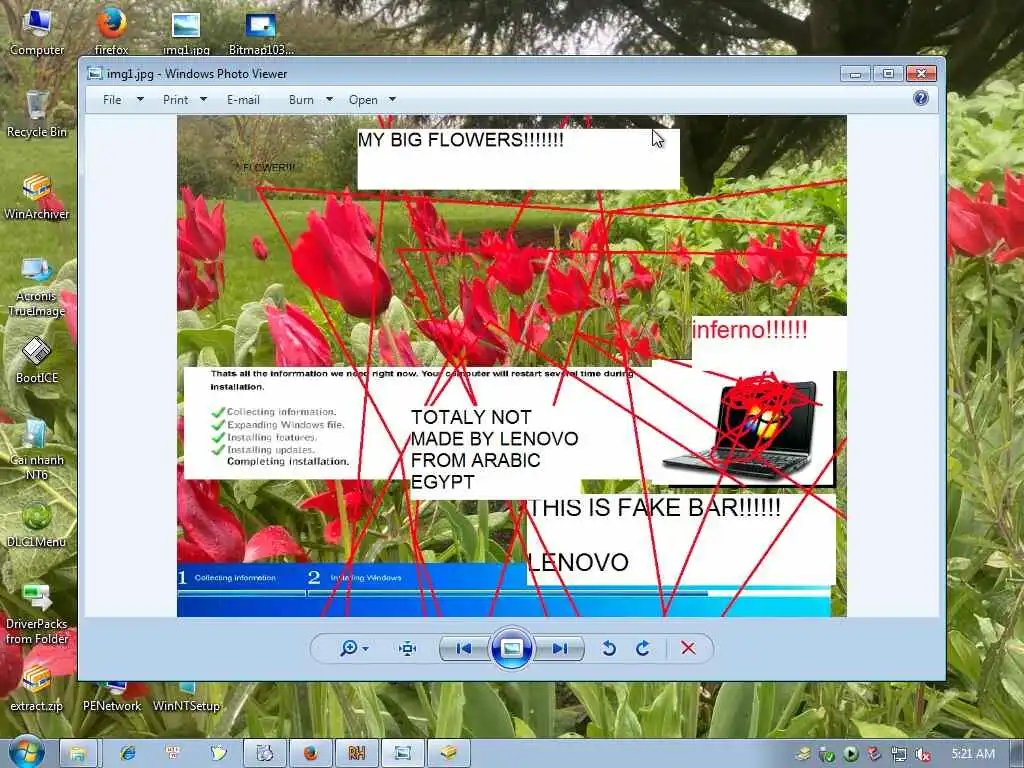Open Windows Explorer from the taskbar

pos(78,754)
